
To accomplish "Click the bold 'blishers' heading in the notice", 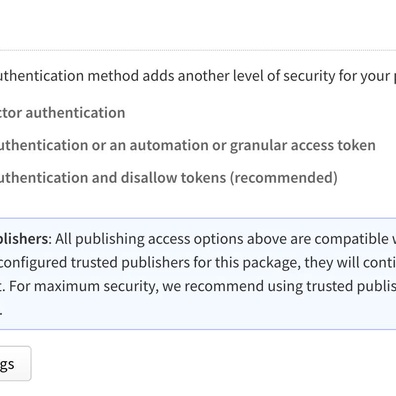I will point(24,239).
